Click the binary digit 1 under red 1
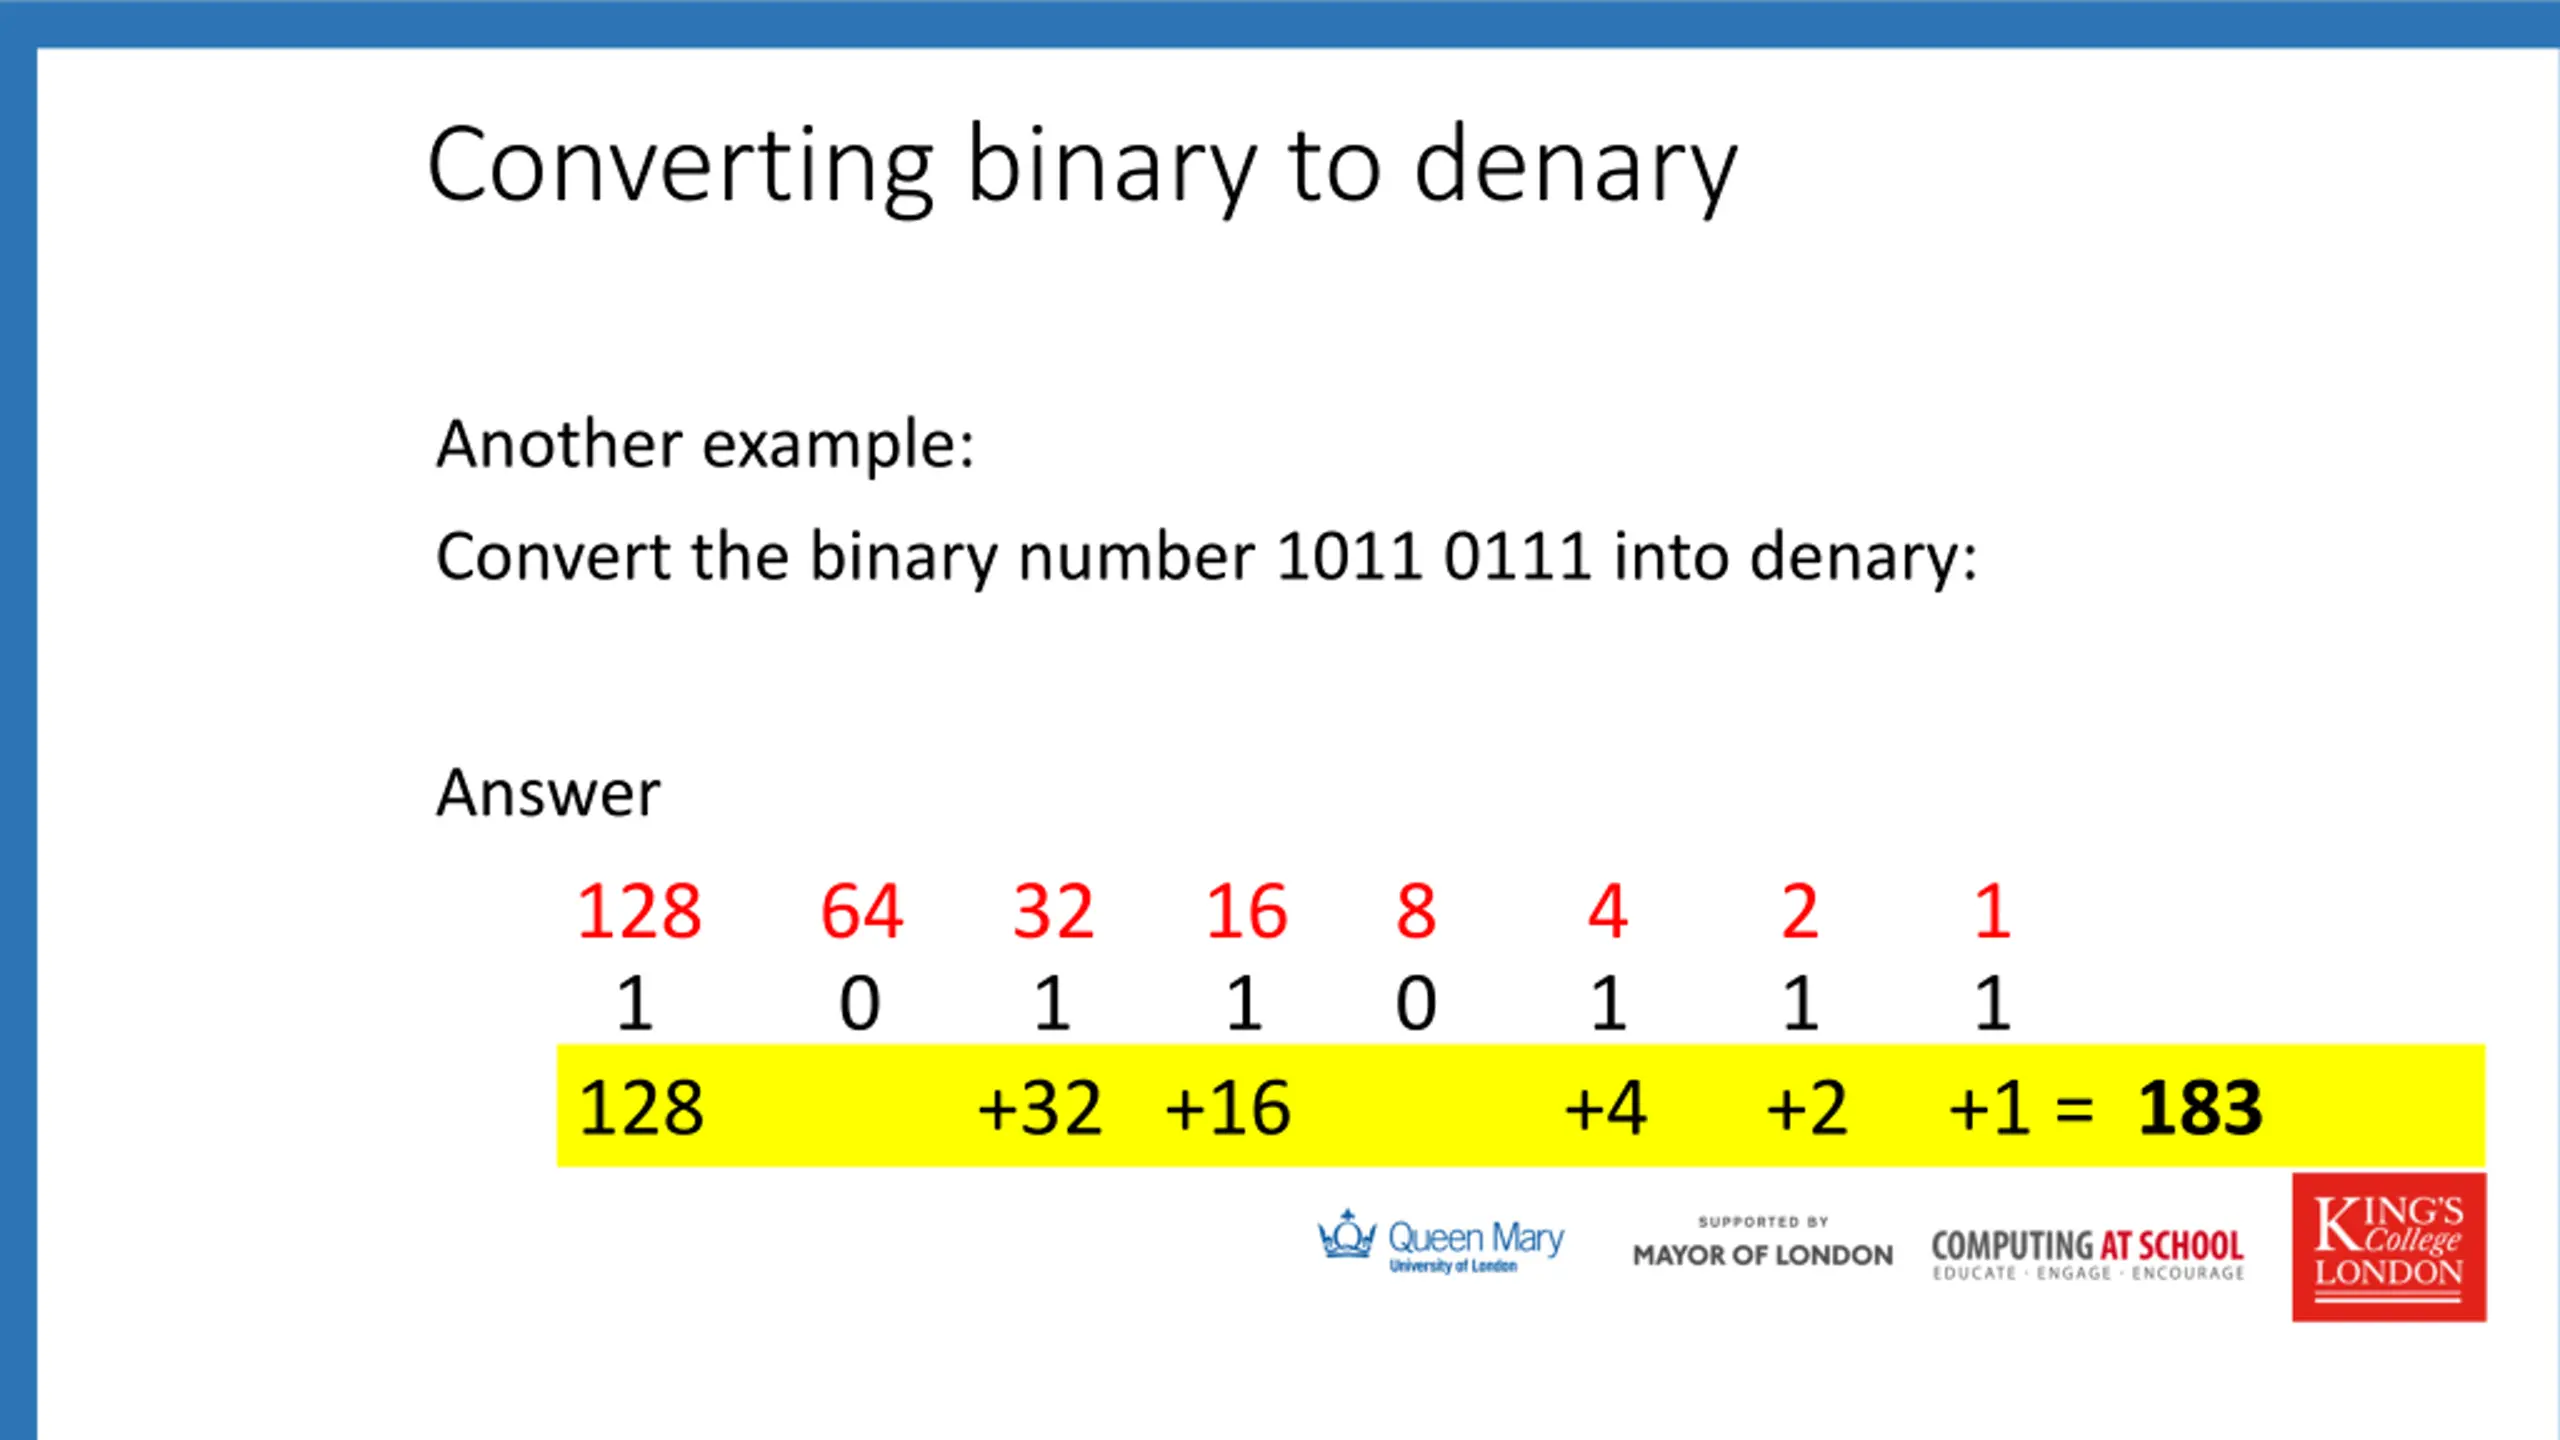The width and height of the screenshot is (2560, 1440). coord(1992,1003)
